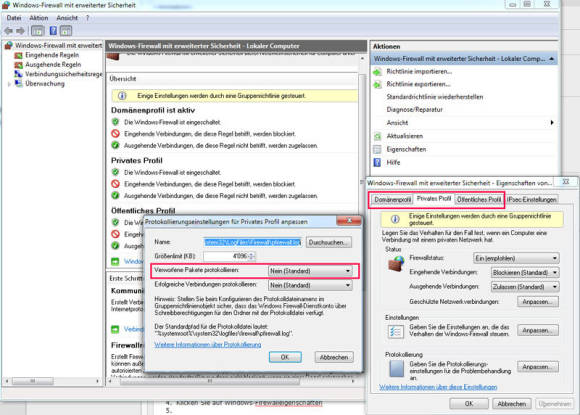Open the Eingehende Verbindungen dropdown

click(x=525, y=273)
